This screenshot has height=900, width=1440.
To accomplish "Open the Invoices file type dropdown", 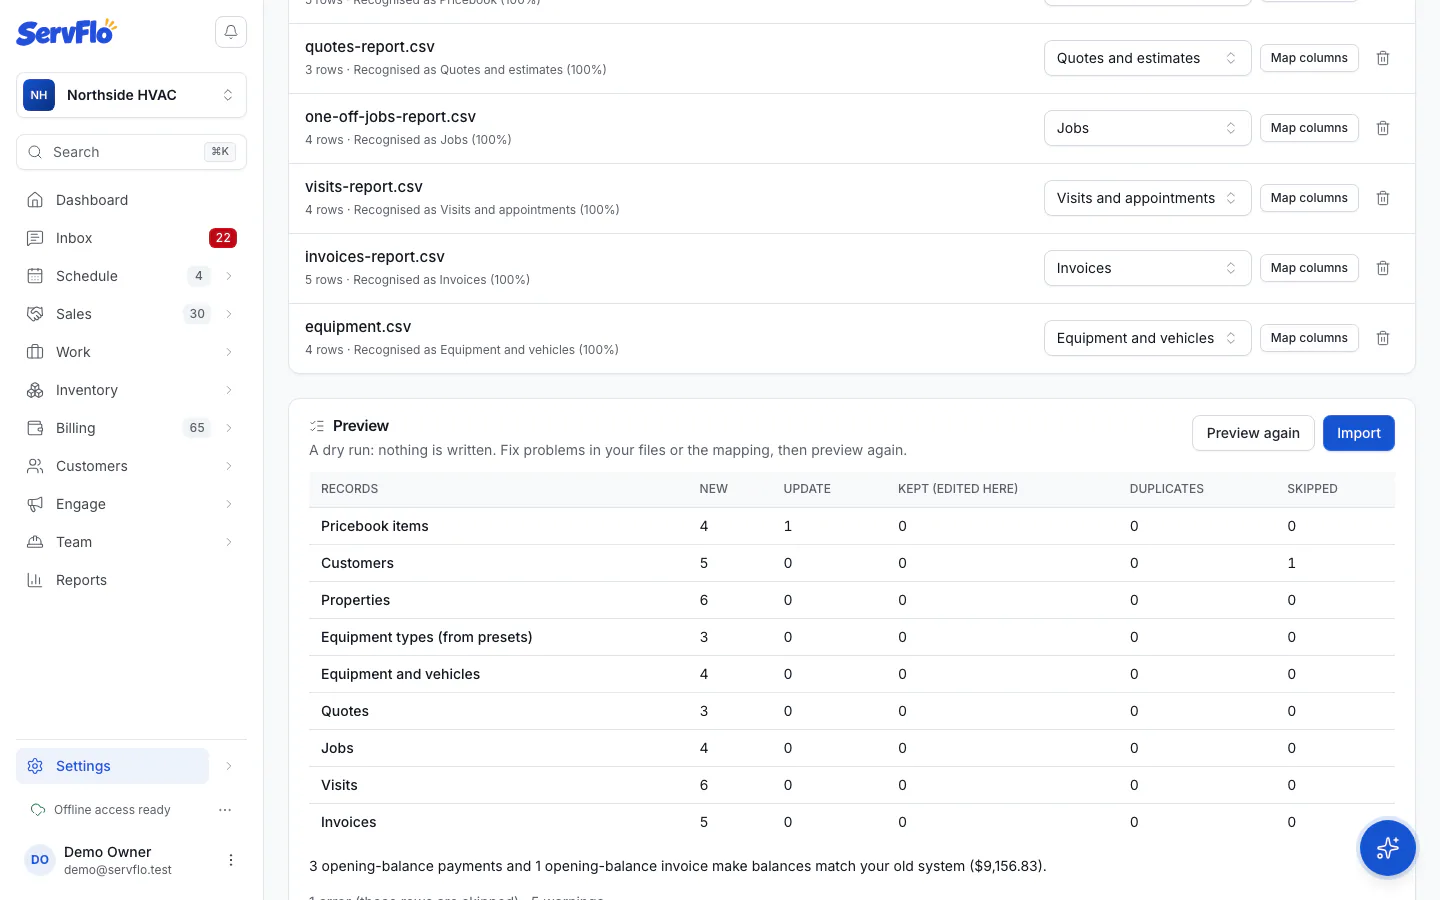I will [x=1147, y=268].
